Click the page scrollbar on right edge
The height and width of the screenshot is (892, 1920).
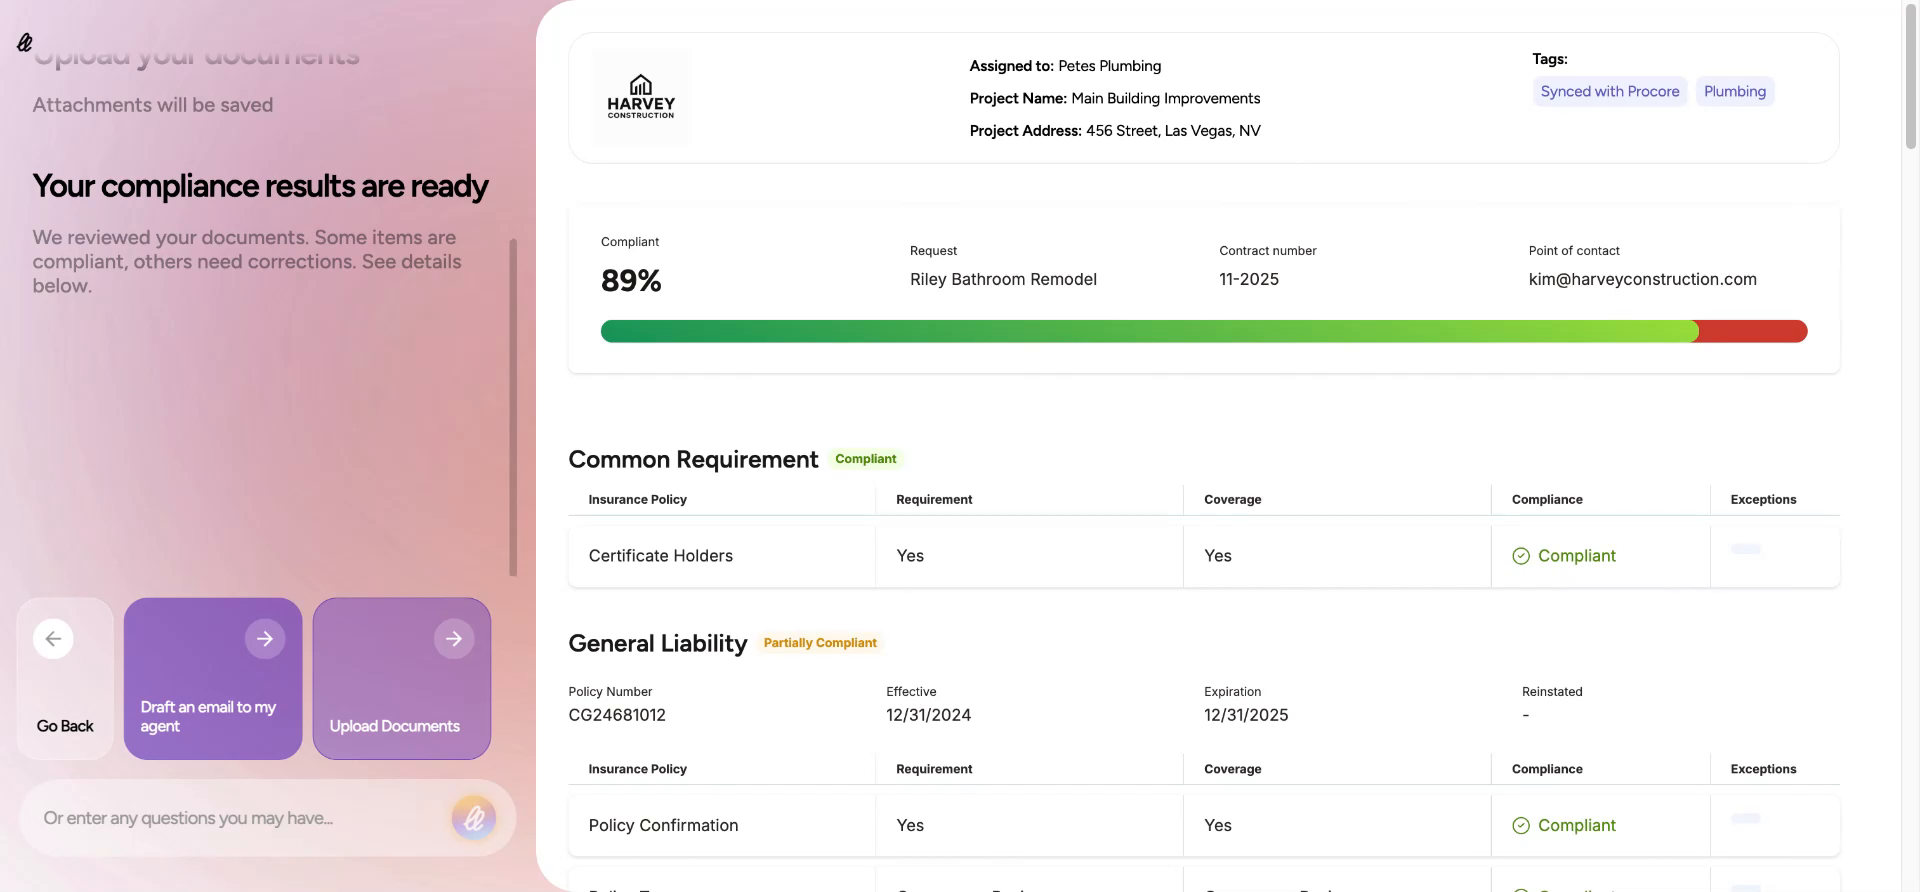click(1911, 76)
